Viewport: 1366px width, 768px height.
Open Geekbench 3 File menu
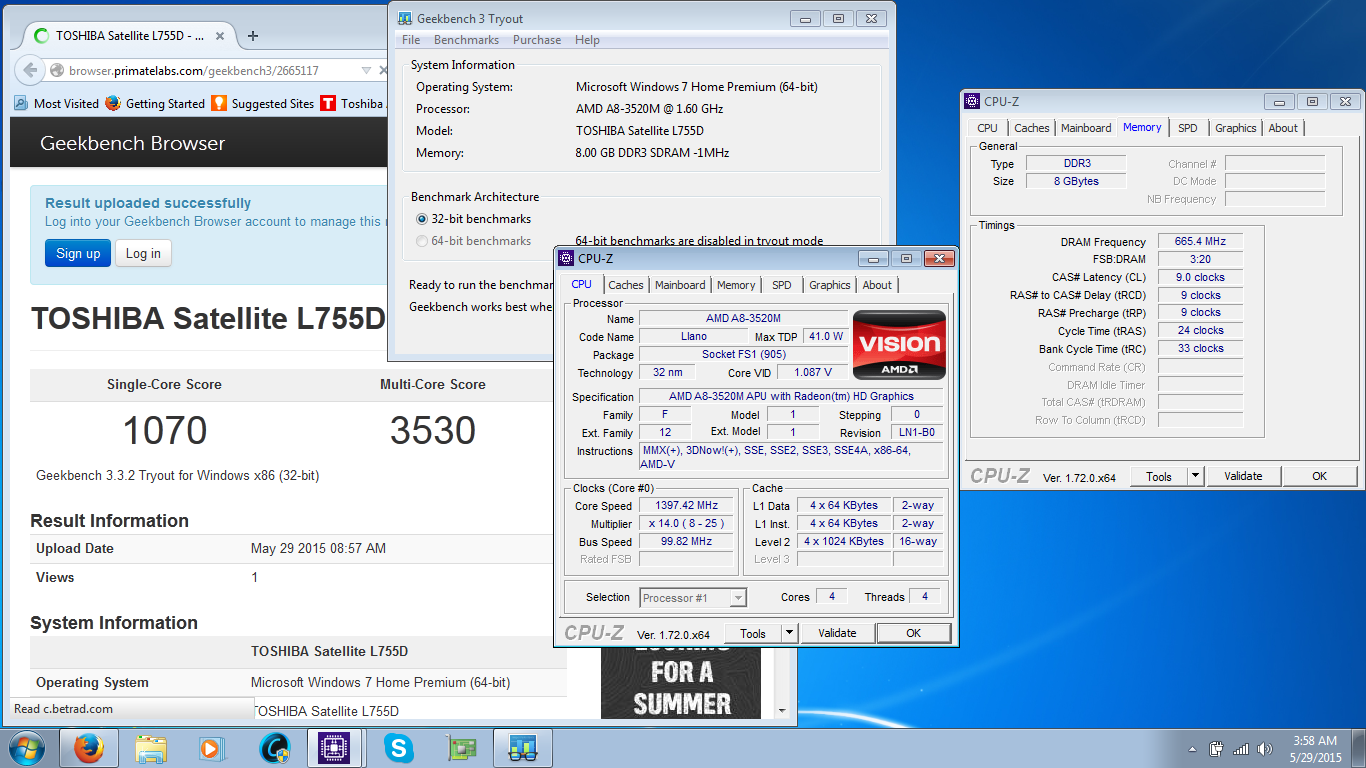411,40
